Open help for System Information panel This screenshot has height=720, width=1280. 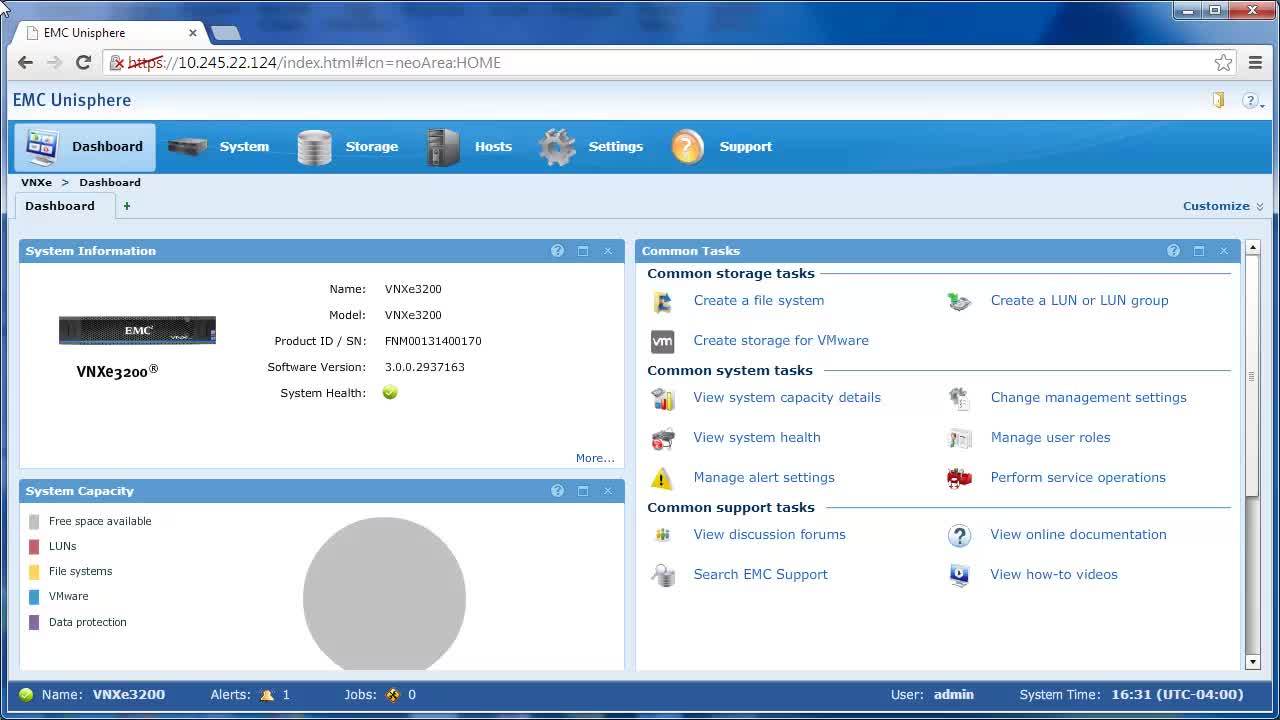(557, 251)
